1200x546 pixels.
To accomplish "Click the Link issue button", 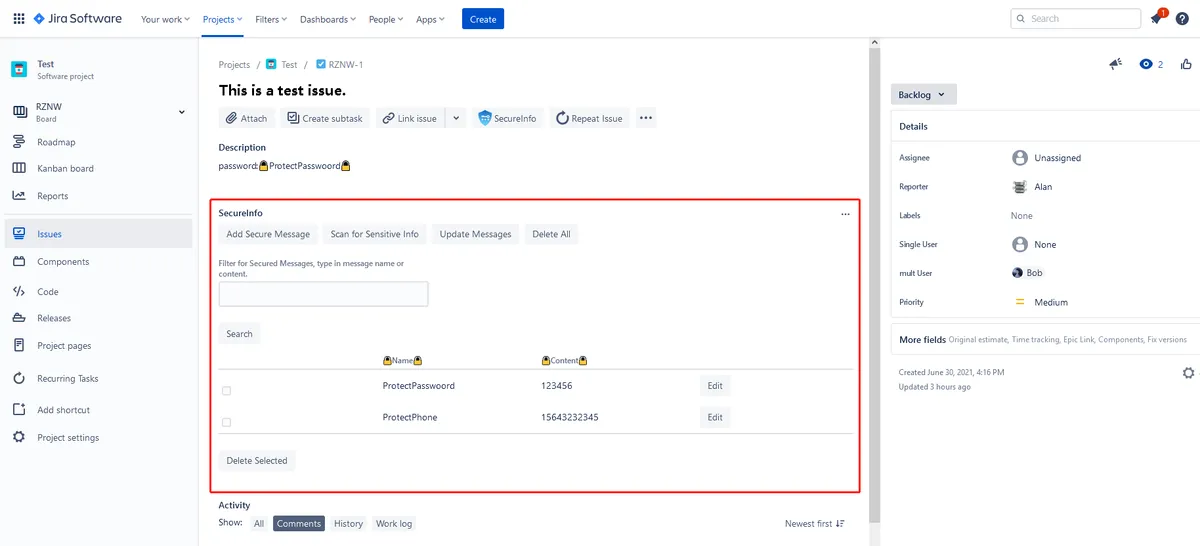I will click(409, 118).
